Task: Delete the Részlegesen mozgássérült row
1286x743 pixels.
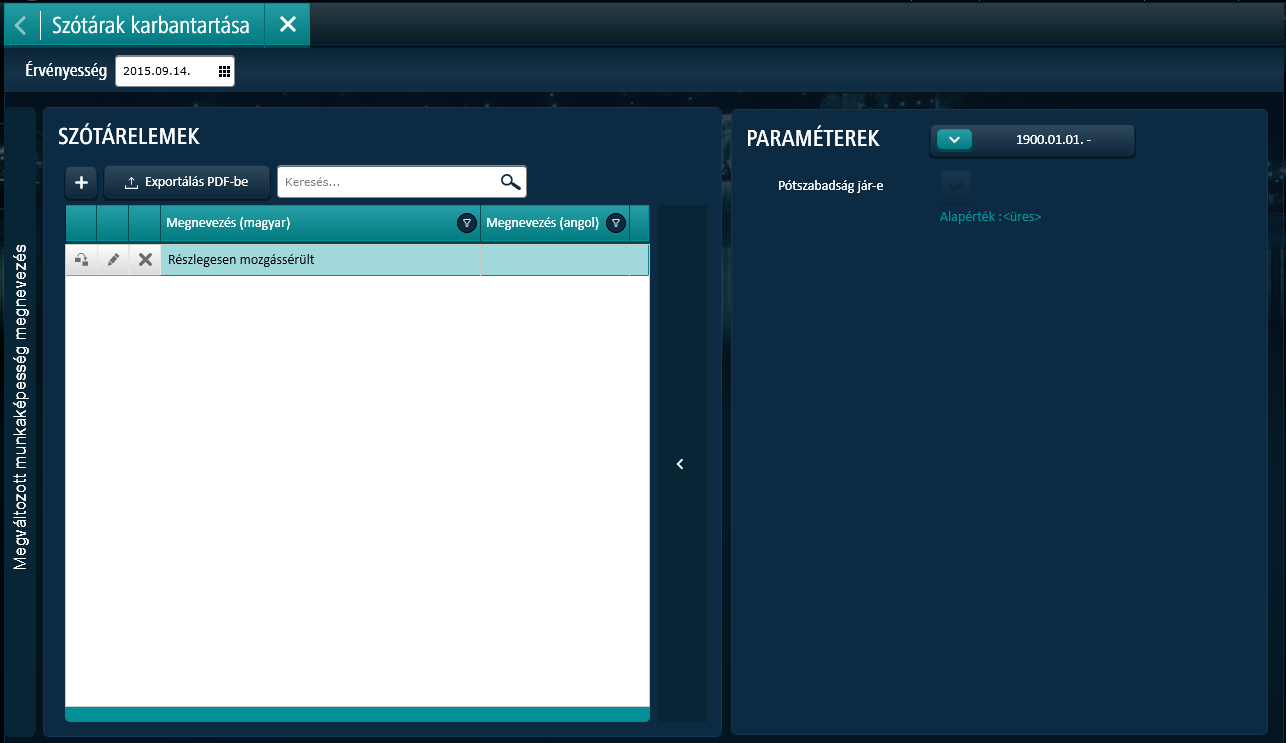Action: click(x=145, y=260)
